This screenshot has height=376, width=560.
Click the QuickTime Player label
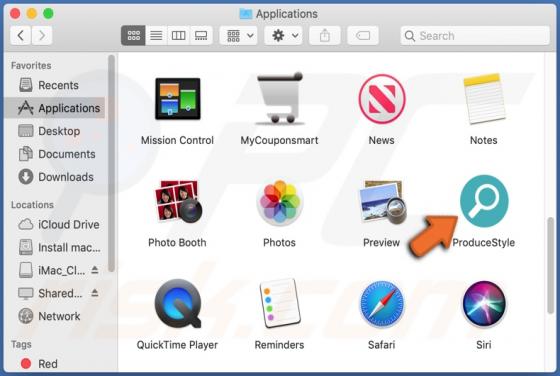tap(177, 345)
